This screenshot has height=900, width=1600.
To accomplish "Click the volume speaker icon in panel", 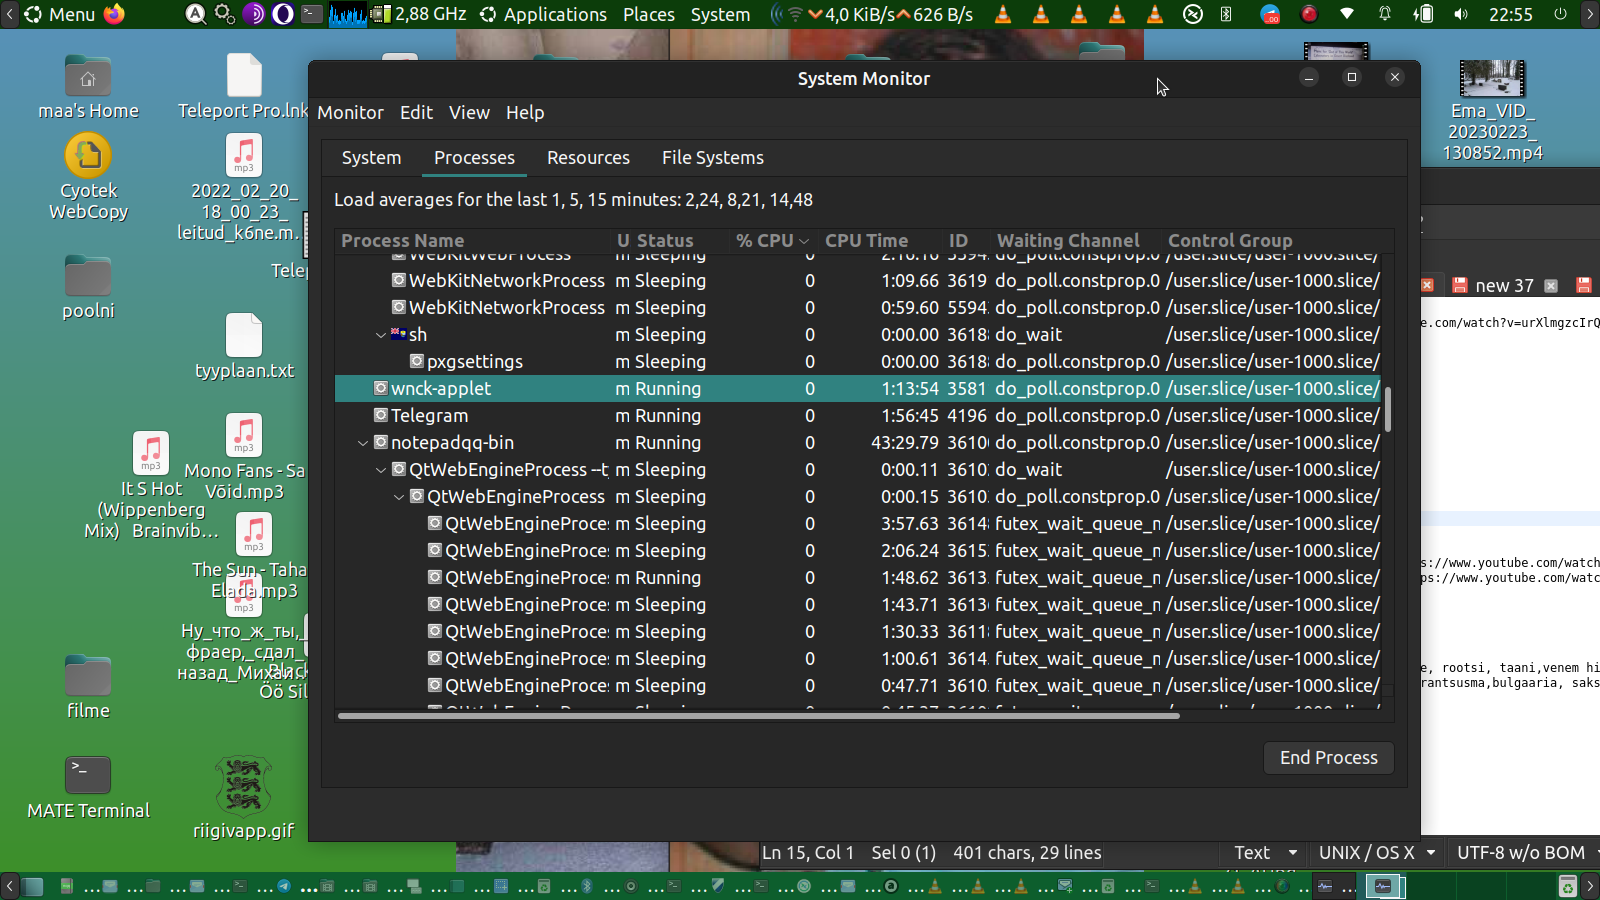I will click(x=1461, y=14).
